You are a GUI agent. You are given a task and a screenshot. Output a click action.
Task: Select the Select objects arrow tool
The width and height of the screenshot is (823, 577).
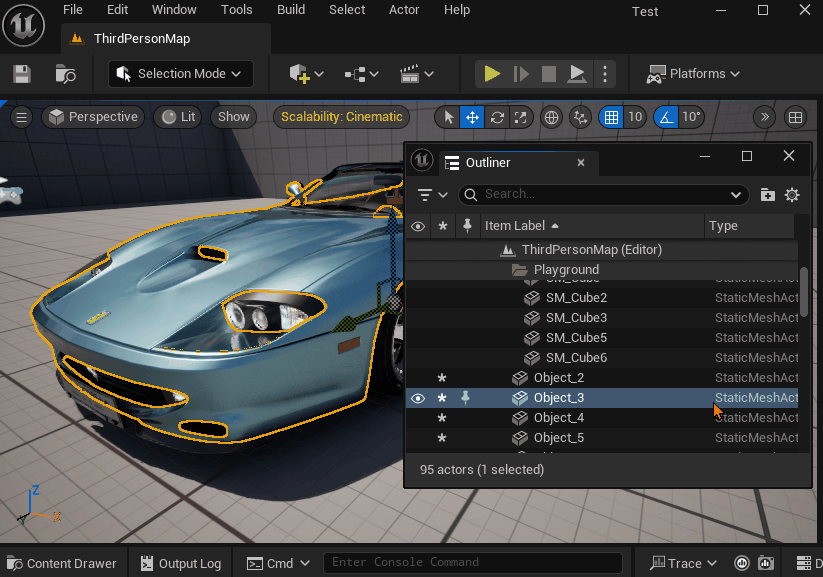[x=448, y=117]
